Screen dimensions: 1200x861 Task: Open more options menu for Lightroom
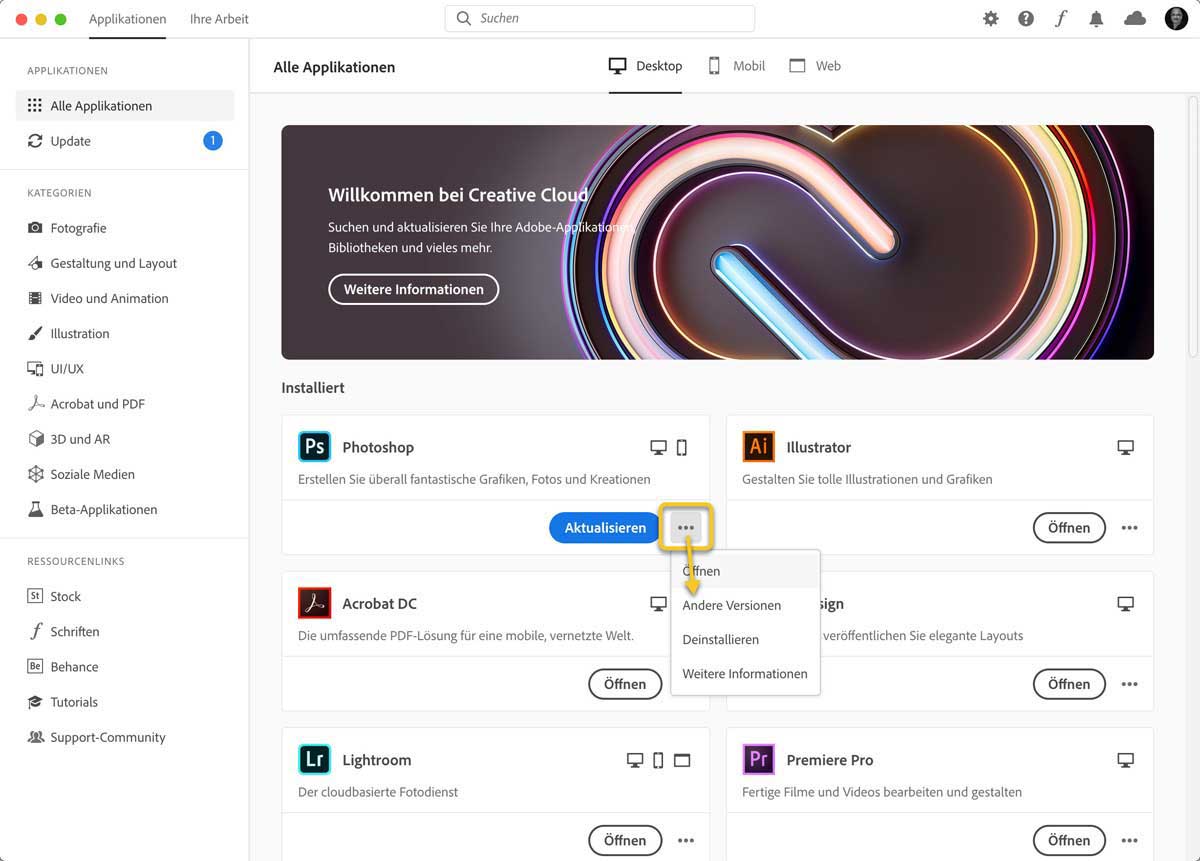coord(686,841)
